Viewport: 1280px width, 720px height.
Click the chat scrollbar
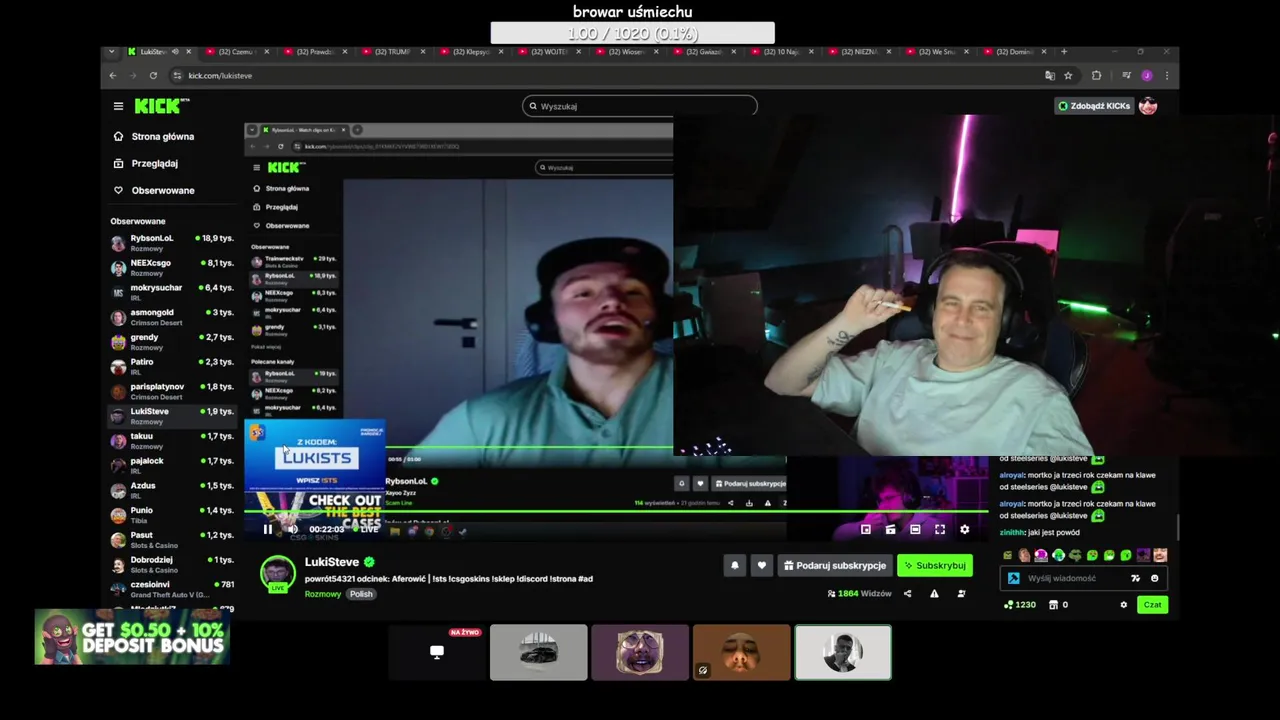(x=1177, y=526)
